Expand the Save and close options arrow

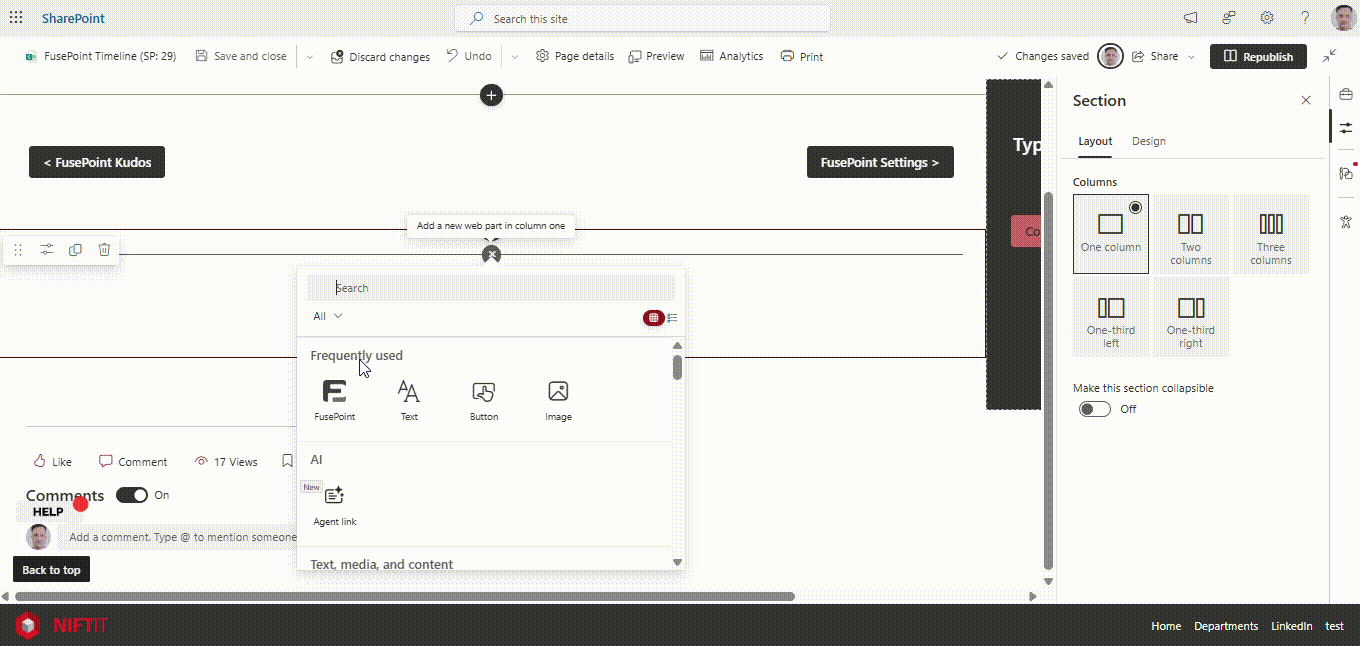pyautogui.click(x=310, y=57)
